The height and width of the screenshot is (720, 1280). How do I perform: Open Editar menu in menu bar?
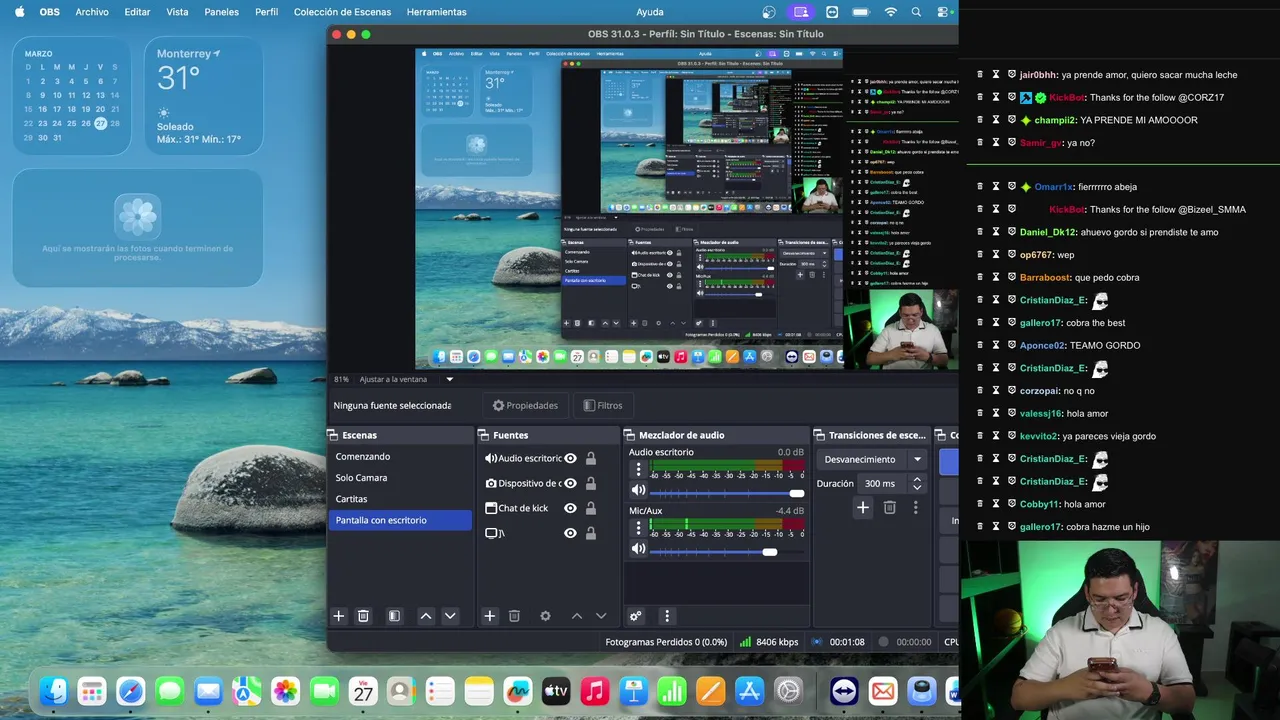tap(137, 12)
